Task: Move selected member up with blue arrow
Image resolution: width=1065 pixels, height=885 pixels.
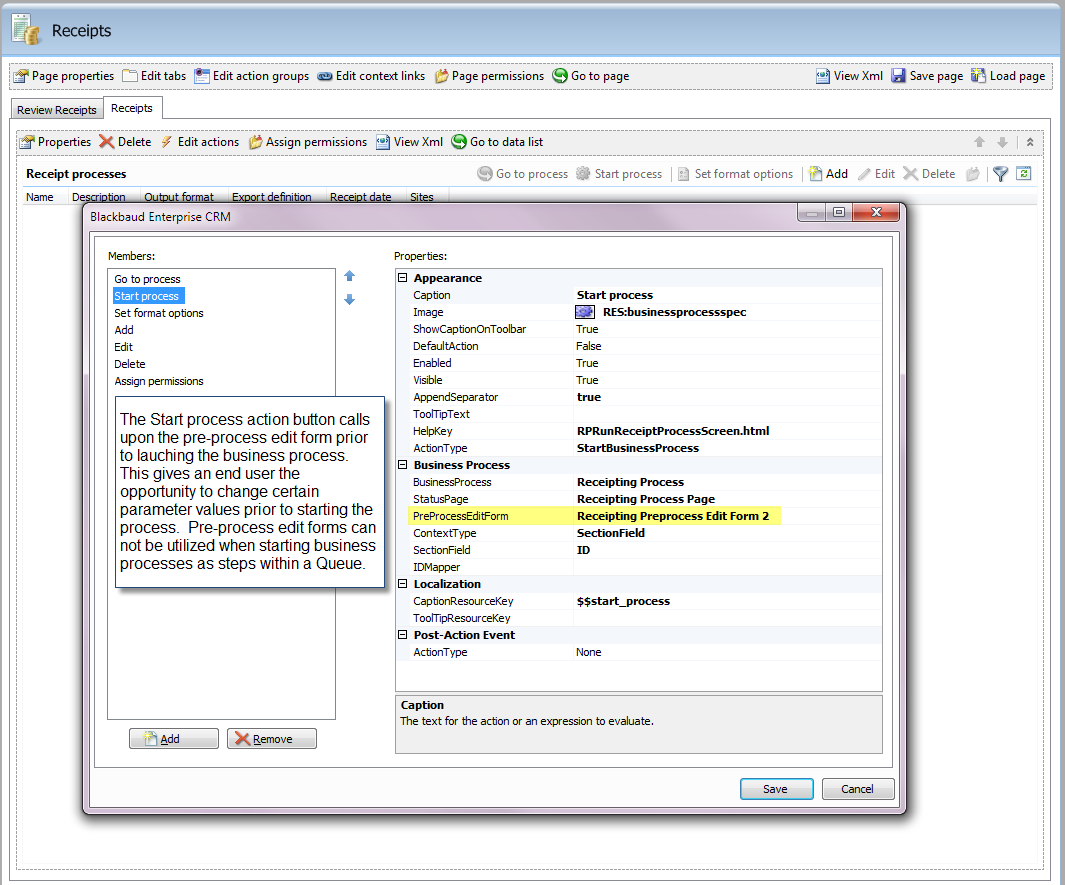Action: pyautogui.click(x=349, y=276)
